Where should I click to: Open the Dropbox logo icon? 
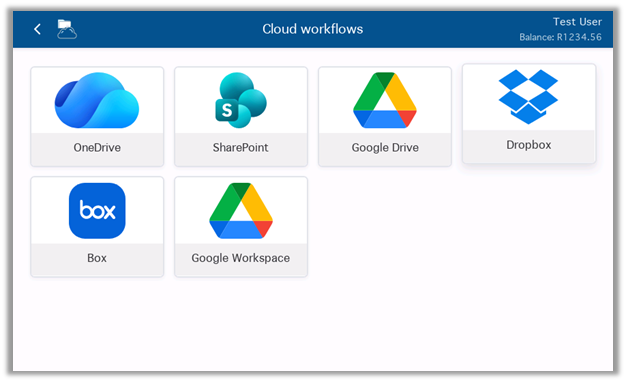(528, 97)
